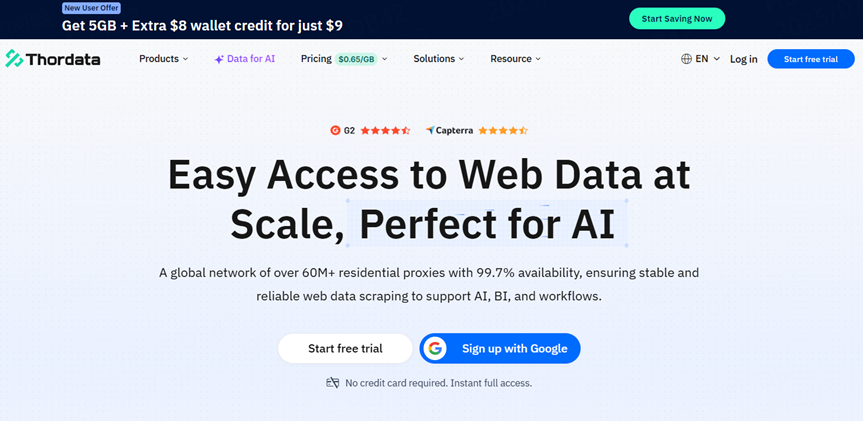The width and height of the screenshot is (863, 421).
Task: Open the Resource dropdown
Action: (x=515, y=59)
